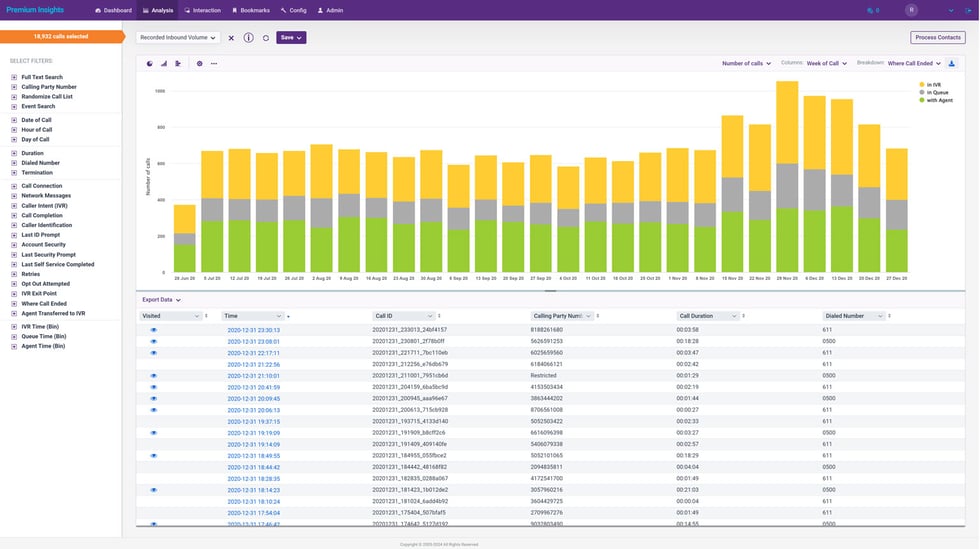The image size is (980, 549).
Task: Click the 18,932 calls selected banner
Action: 61,37
